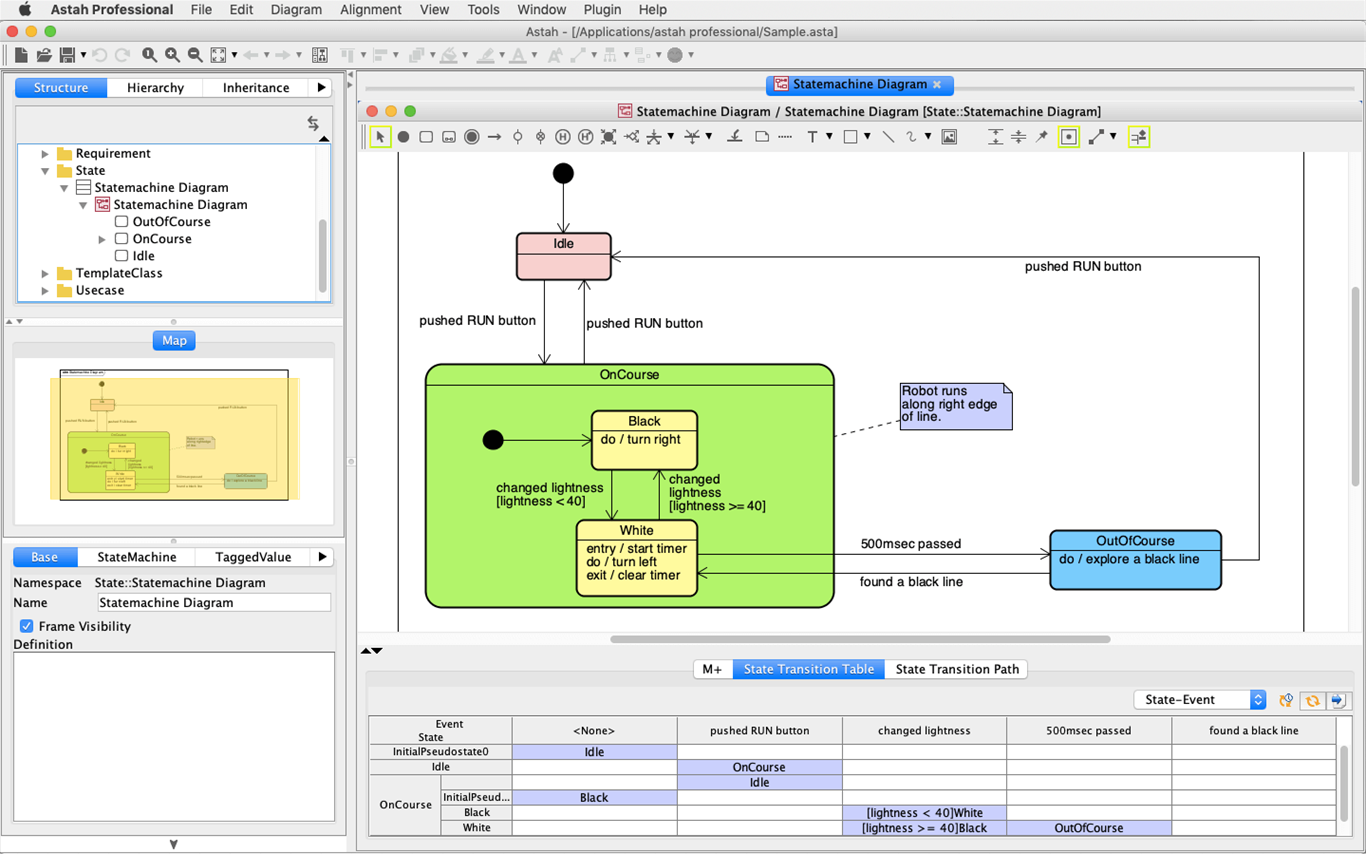Open the Tools menu
This screenshot has width=1366, height=854.
click(x=483, y=10)
